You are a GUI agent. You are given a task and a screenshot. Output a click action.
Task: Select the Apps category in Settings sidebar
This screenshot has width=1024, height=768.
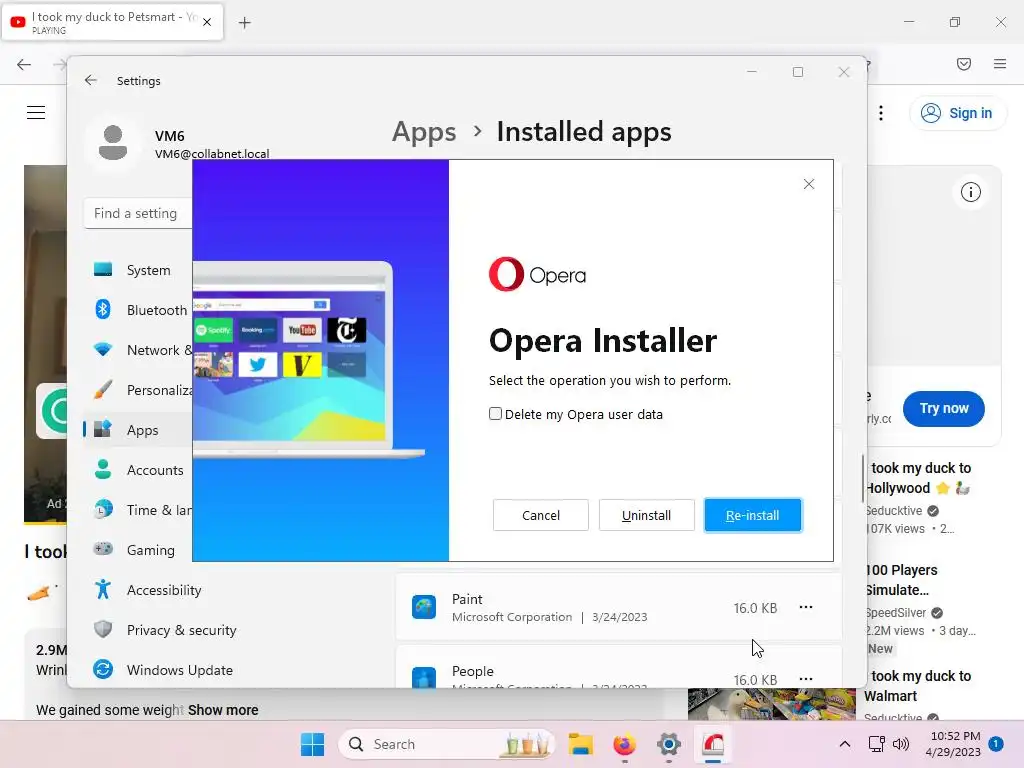[x=138, y=430]
